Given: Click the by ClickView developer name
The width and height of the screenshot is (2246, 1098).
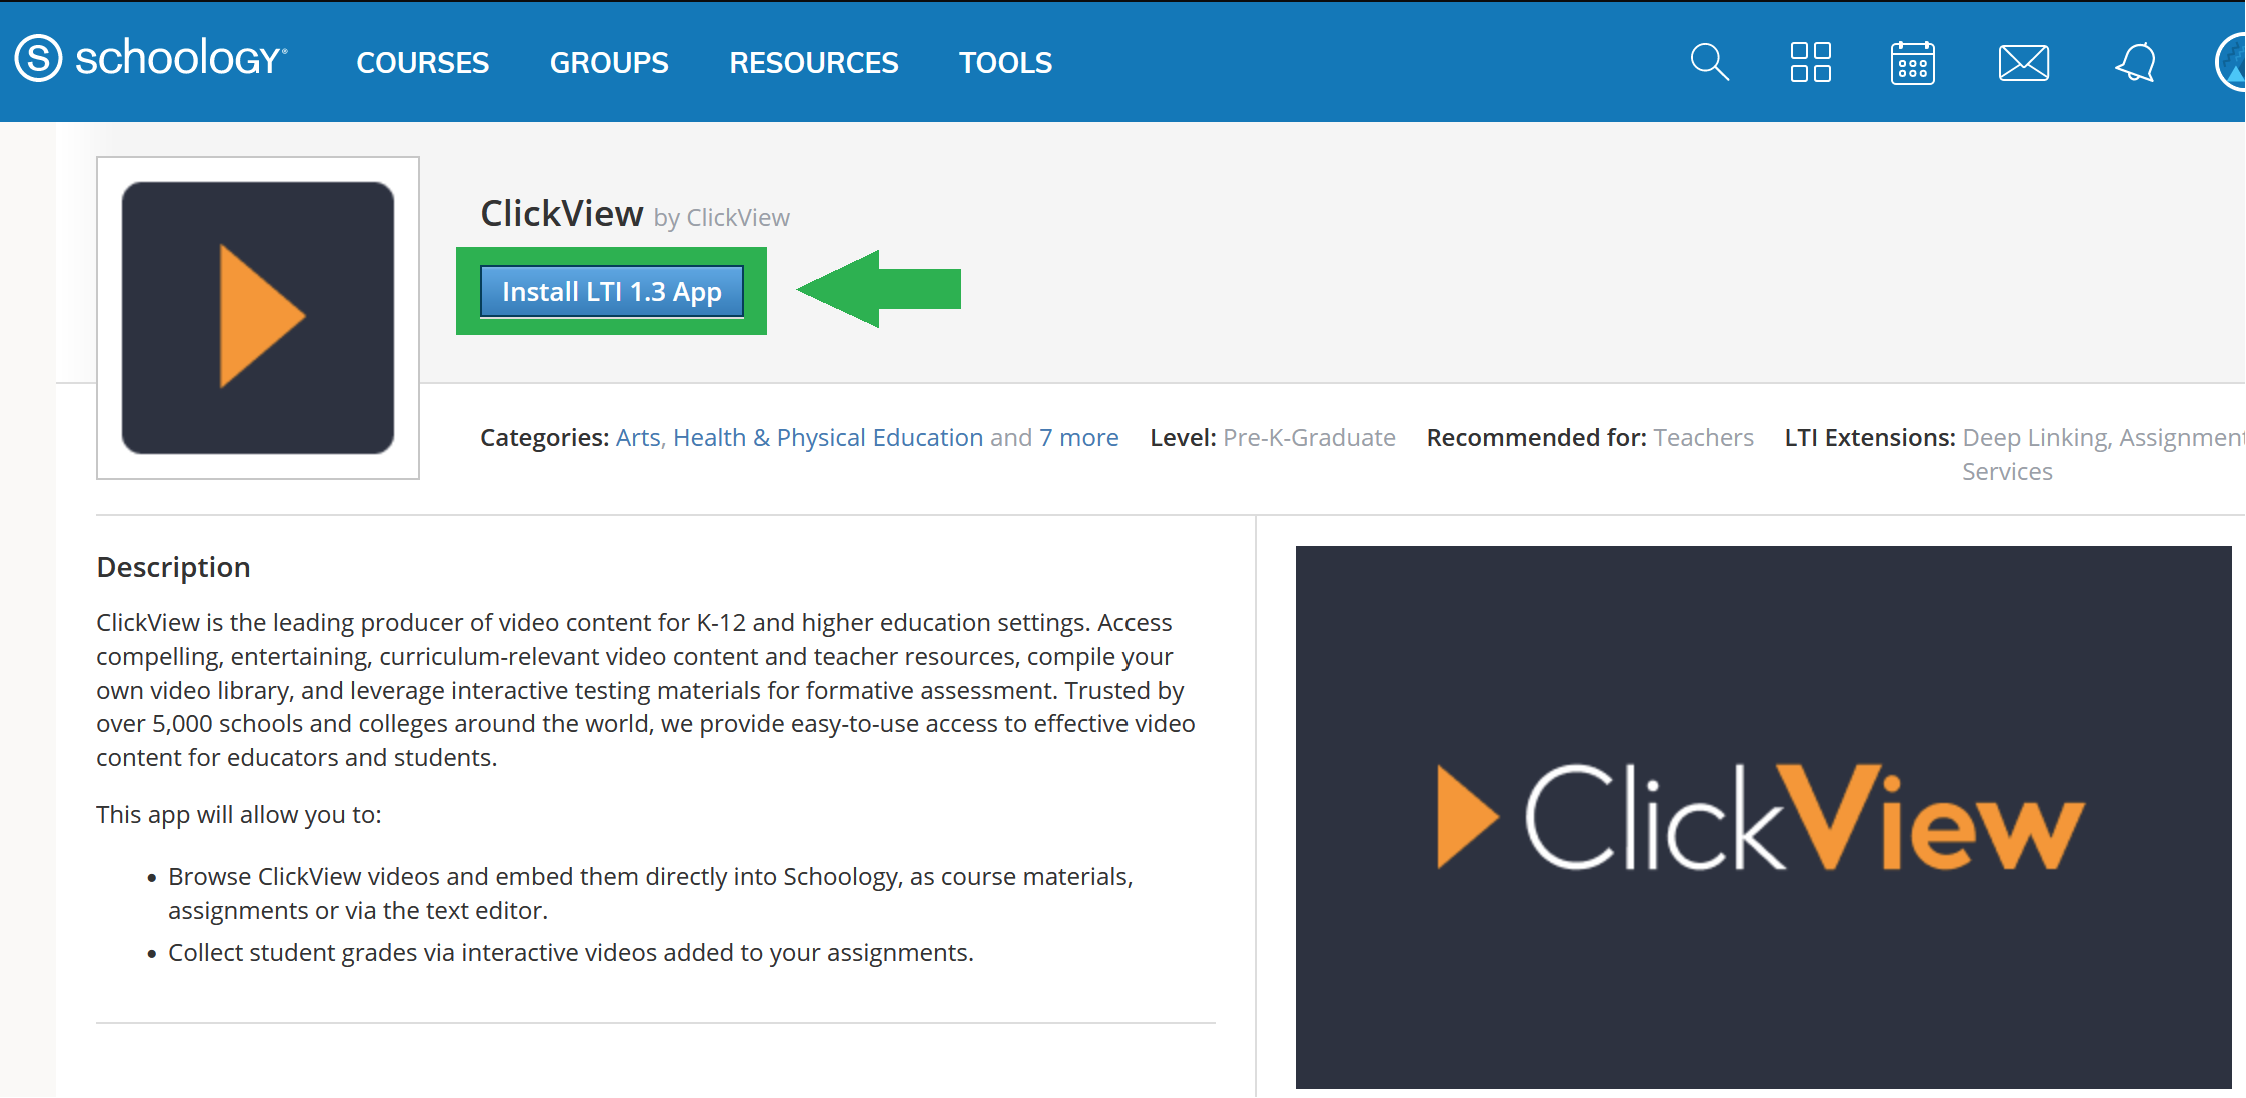Looking at the screenshot, I should point(722,218).
